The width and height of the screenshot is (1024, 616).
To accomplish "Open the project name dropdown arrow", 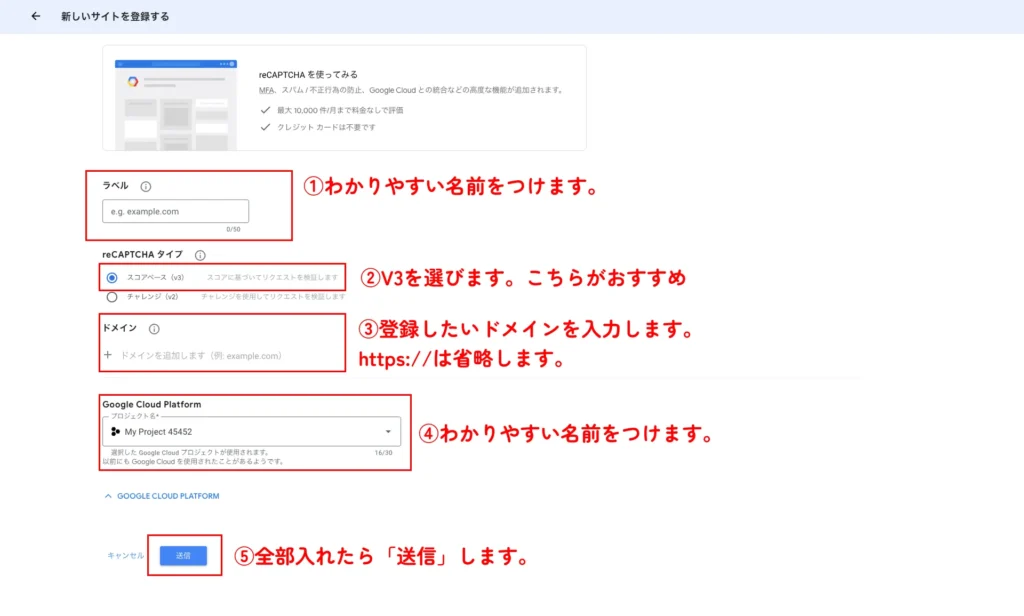I will click(x=387, y=432).
